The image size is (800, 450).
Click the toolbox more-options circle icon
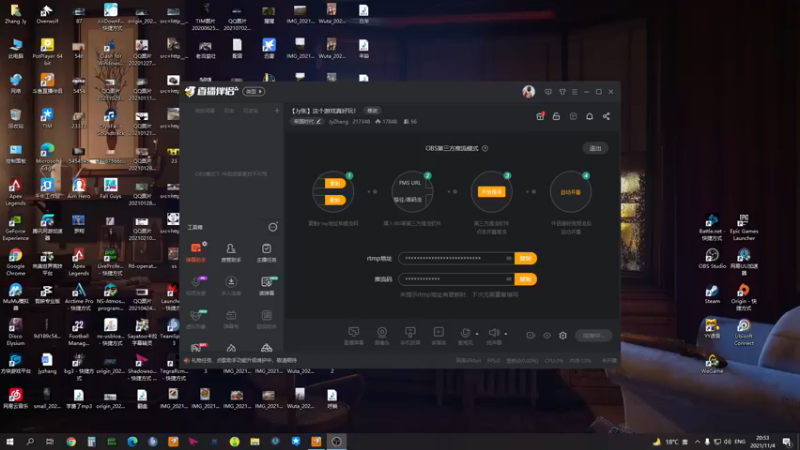(273, 227)
